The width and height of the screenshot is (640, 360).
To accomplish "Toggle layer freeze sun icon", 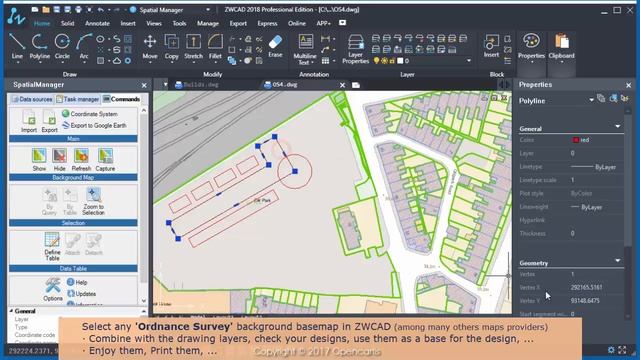I will tap(384, 61).
